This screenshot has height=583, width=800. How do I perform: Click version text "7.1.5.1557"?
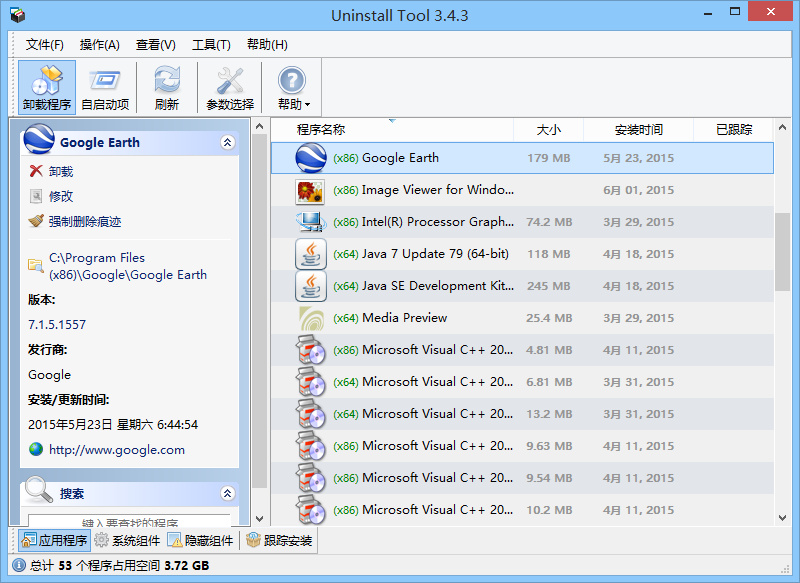pos(57,325)
